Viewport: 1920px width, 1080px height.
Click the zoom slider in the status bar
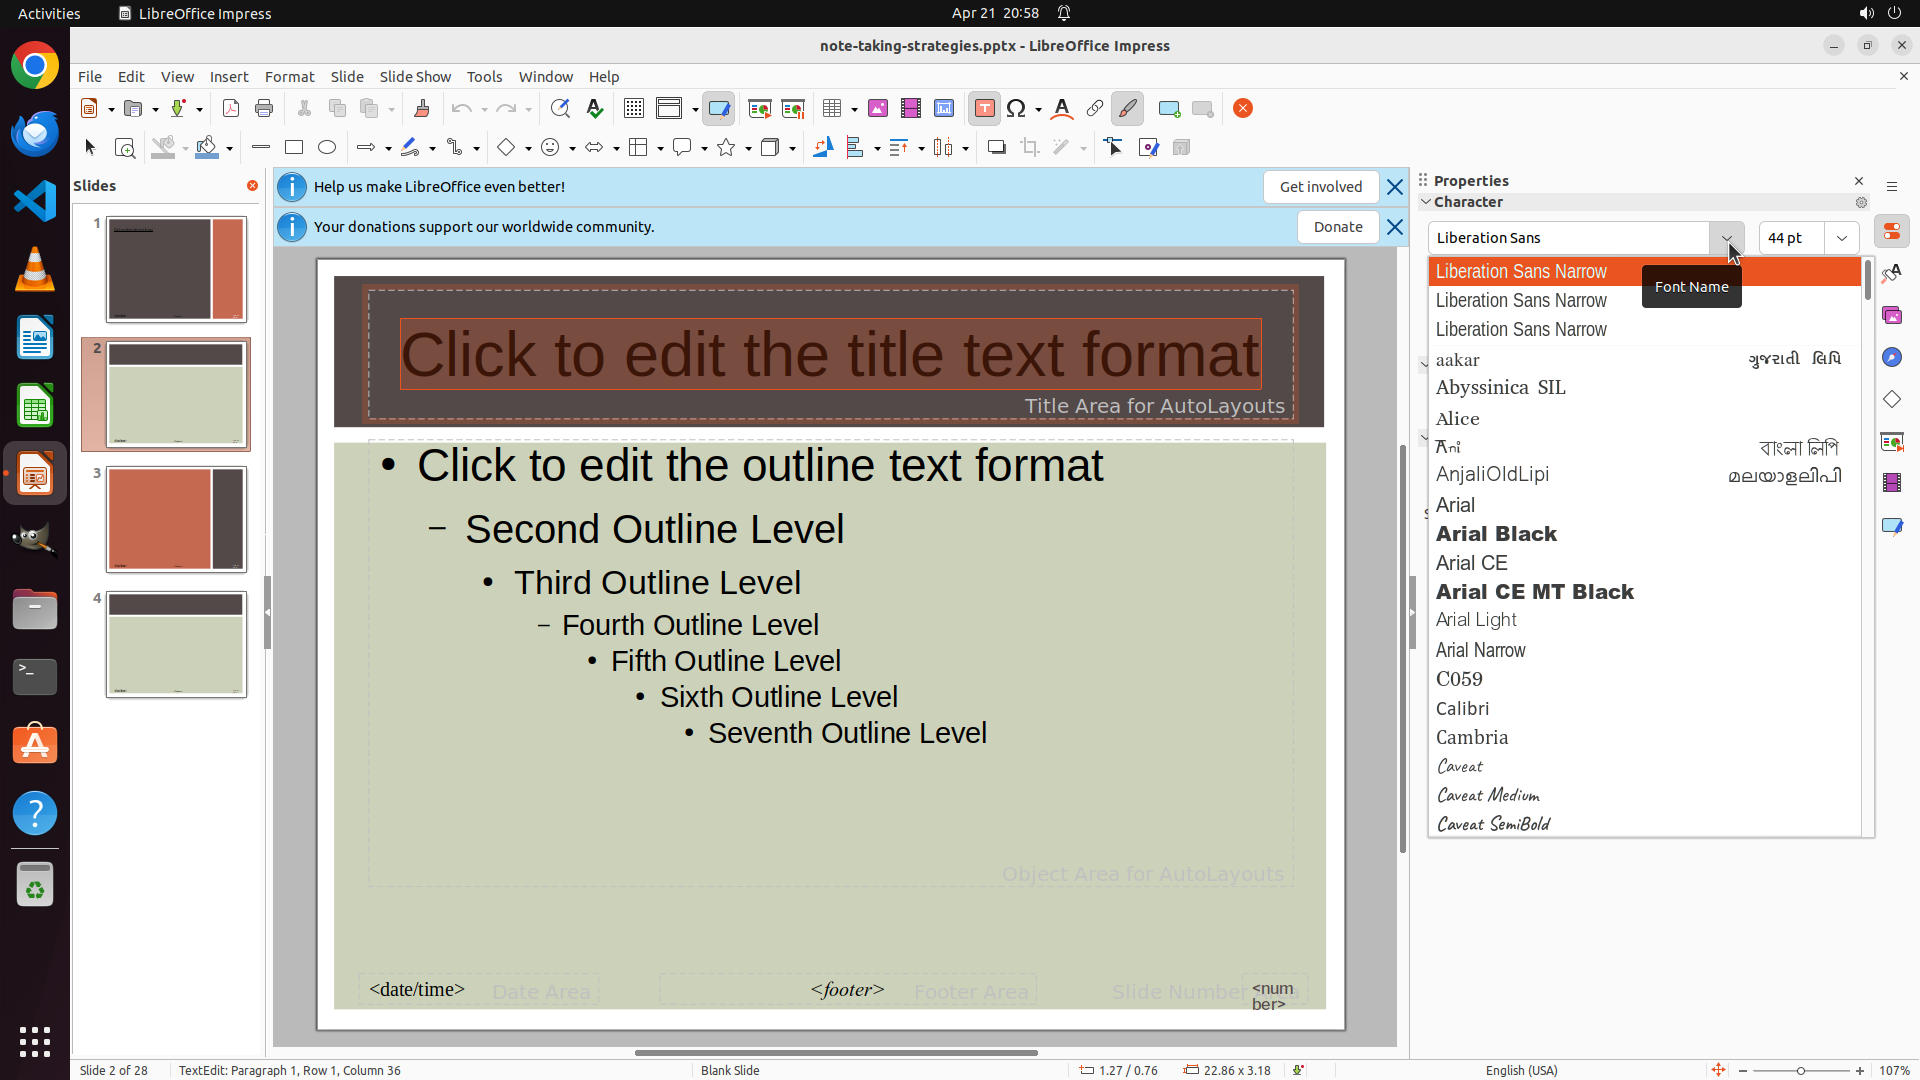pos(1800,1071)
